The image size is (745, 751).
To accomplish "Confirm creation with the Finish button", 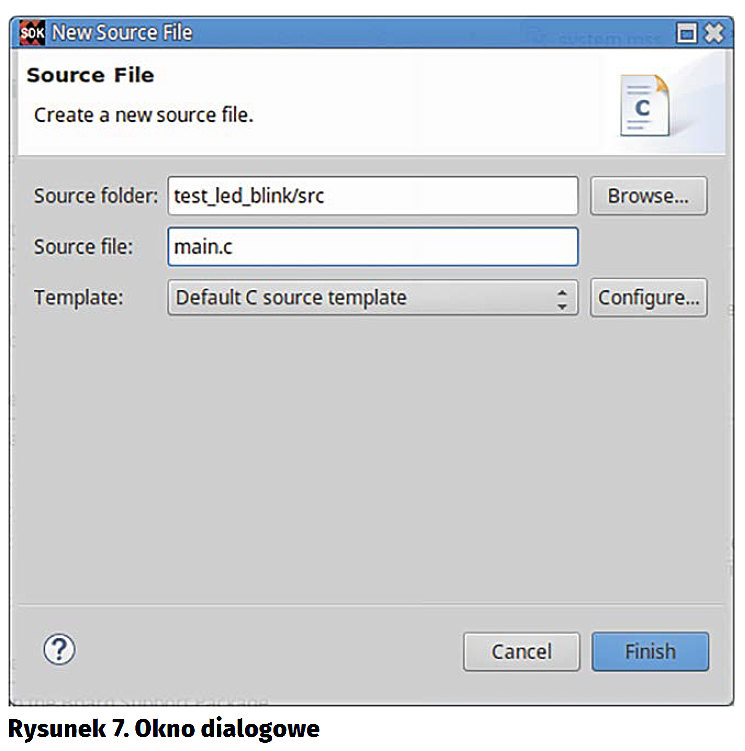I will [x=650, y=652].
